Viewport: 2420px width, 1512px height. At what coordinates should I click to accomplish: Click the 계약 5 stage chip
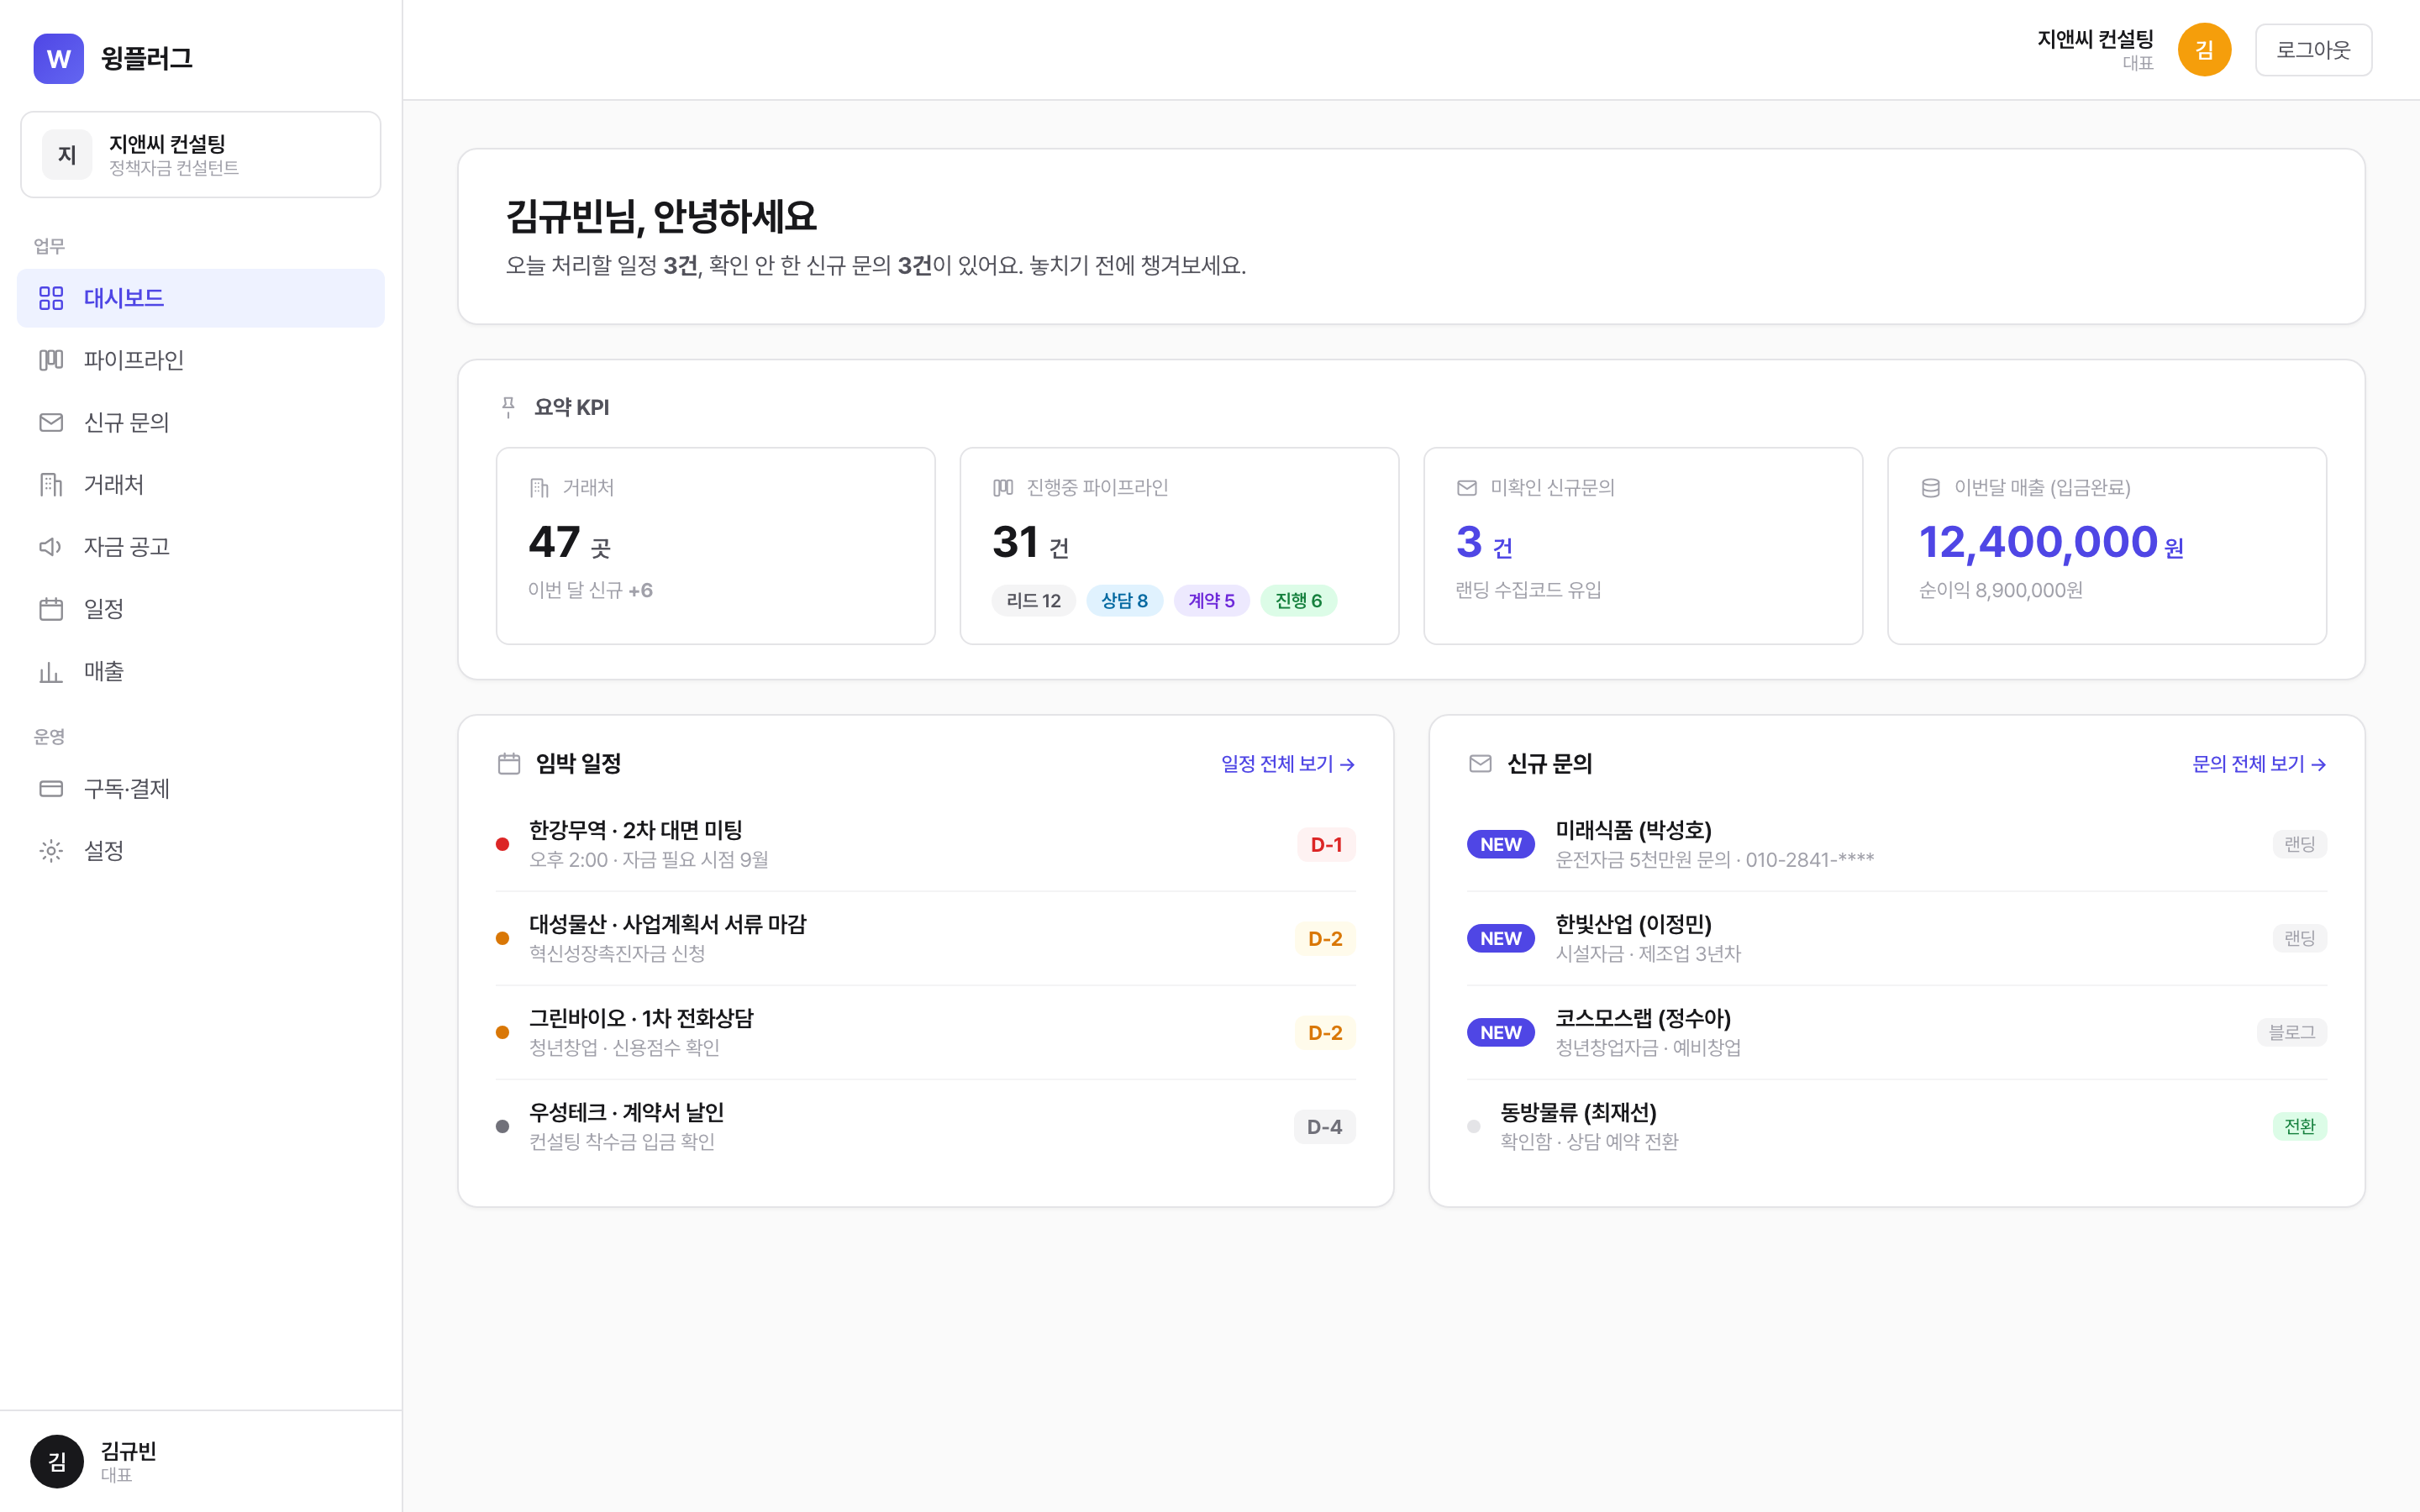point(1211,601)
